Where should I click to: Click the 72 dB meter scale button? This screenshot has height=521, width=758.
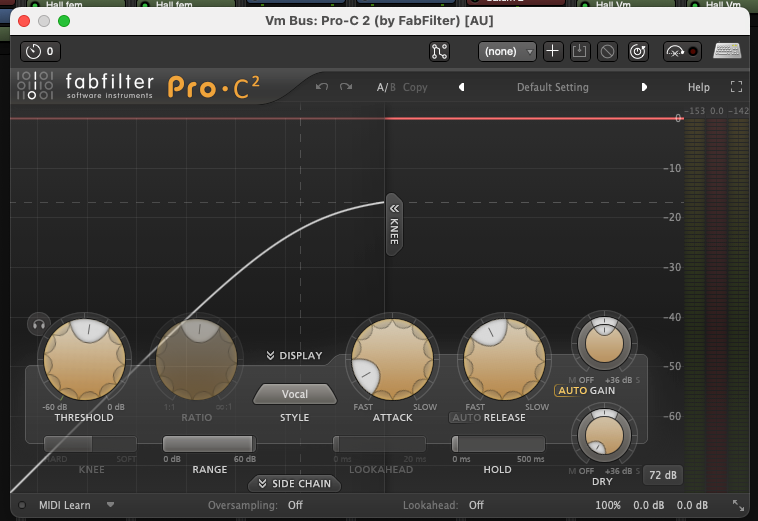(x=663, y=475)
